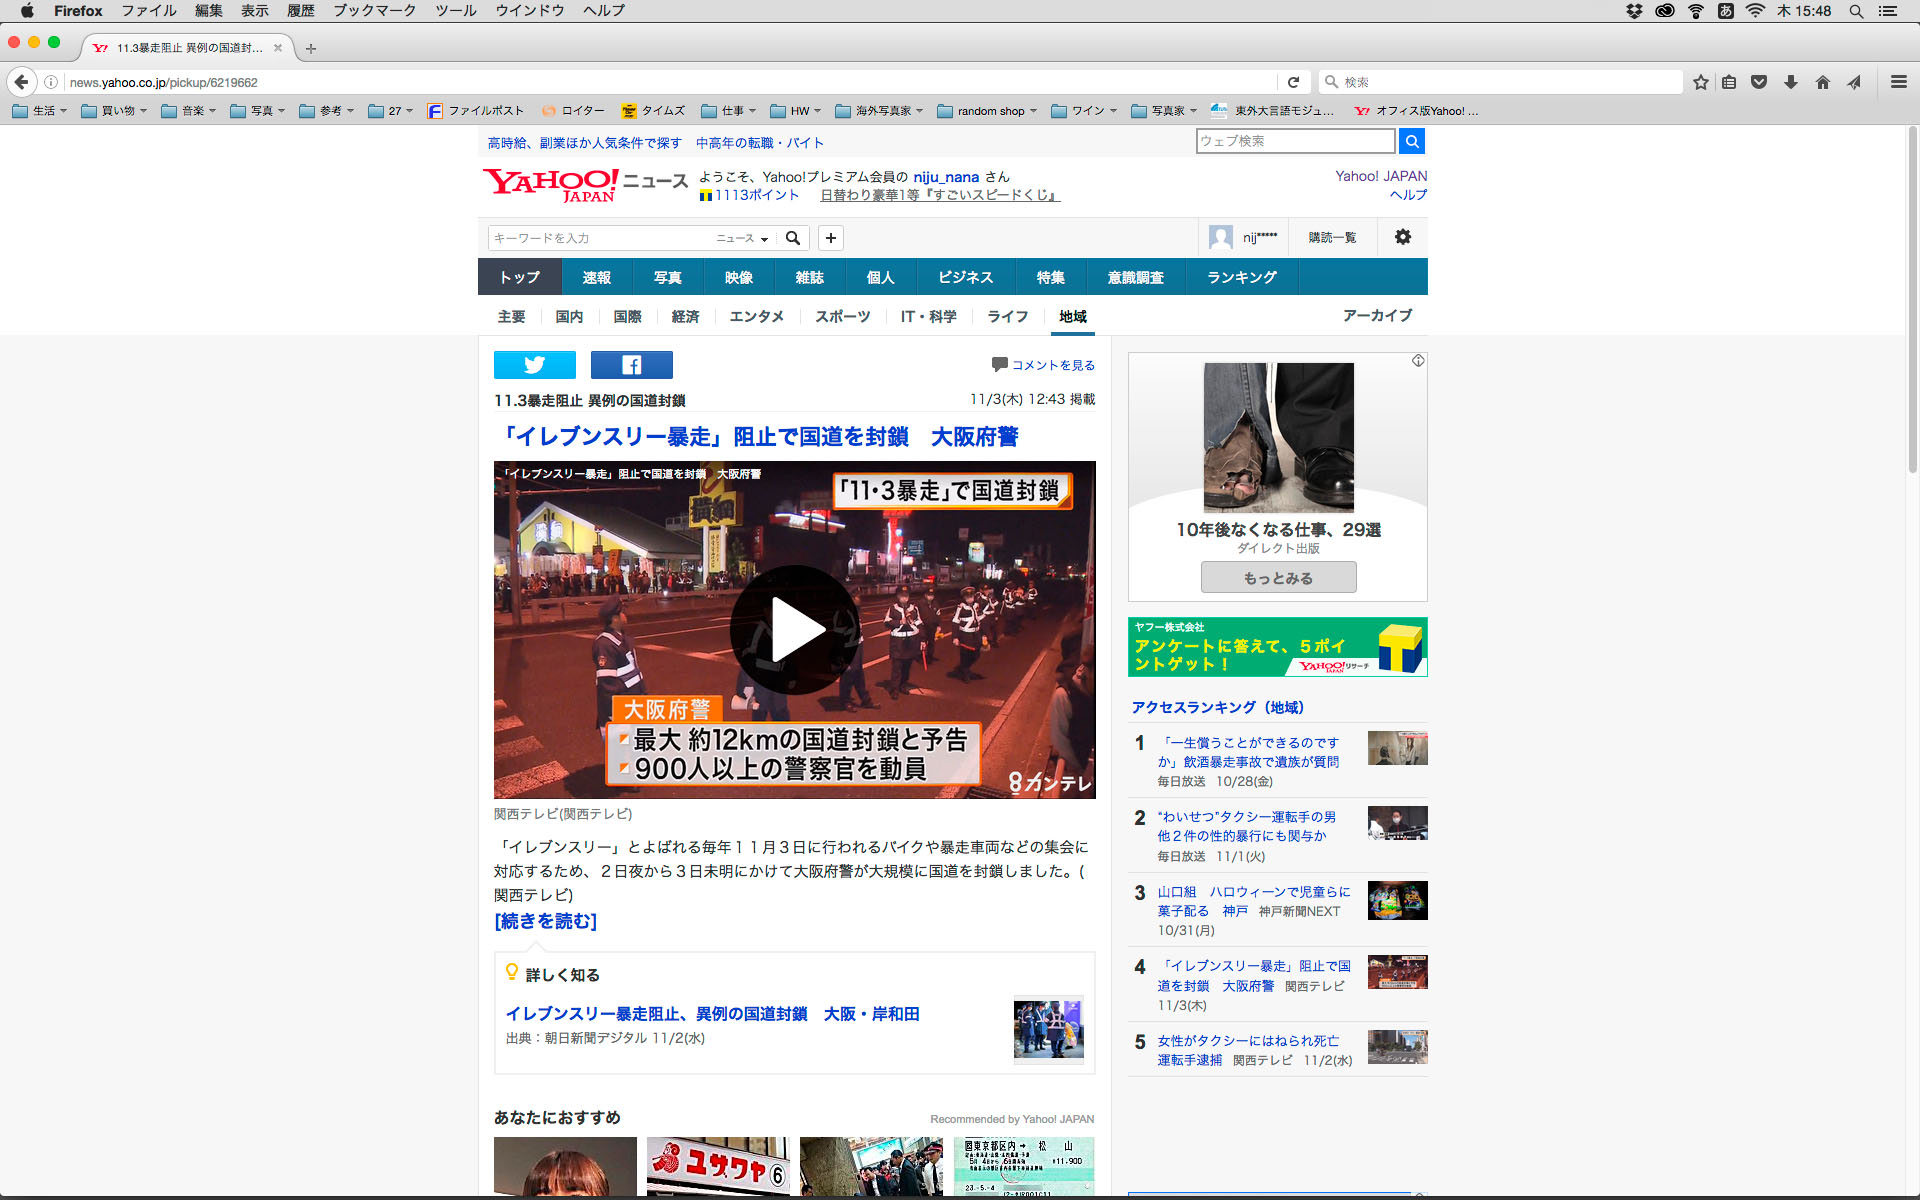The width and height of the screenshot is (1920, 1200).
Task: Select スポーツ category tab
Action: coord(842,316)
